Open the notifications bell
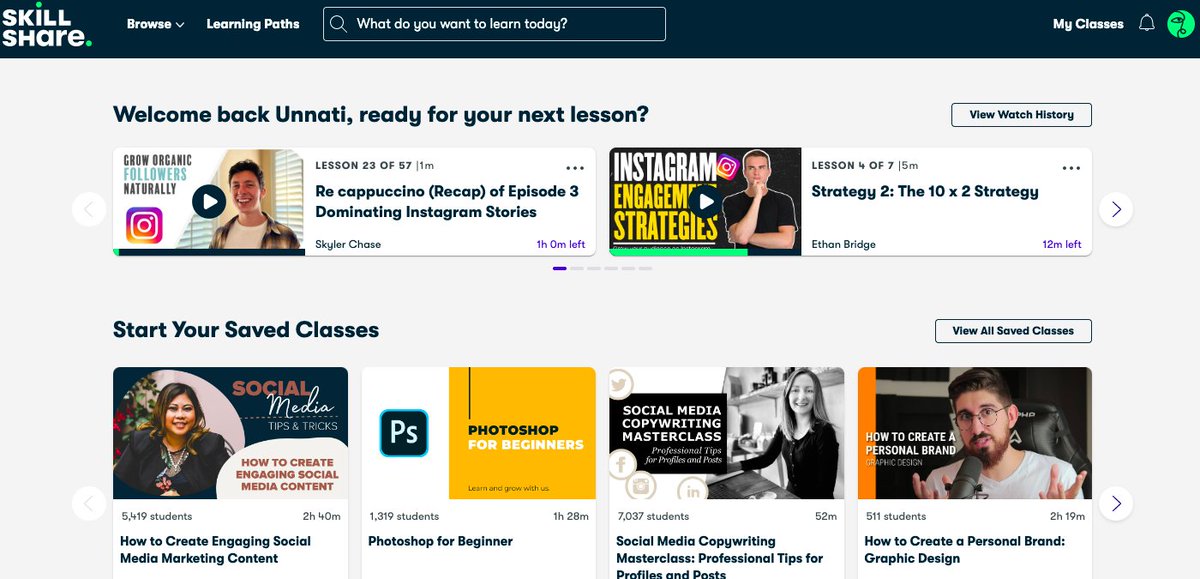This screenshot has width=1200, height=579. [x=1146, y=23]
